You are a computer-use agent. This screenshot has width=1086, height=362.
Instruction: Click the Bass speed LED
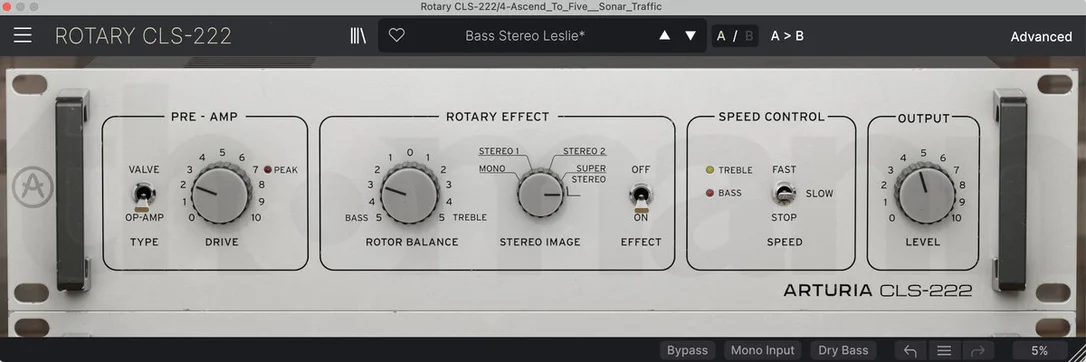[709, 193]
